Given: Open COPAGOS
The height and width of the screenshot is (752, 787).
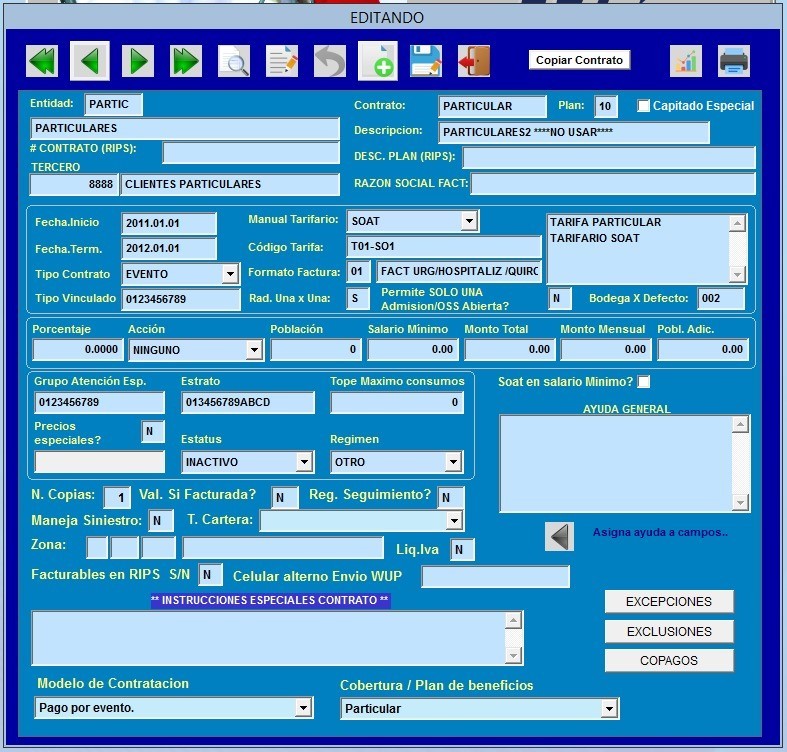Looking at the screenshot, I should point(669,660).
